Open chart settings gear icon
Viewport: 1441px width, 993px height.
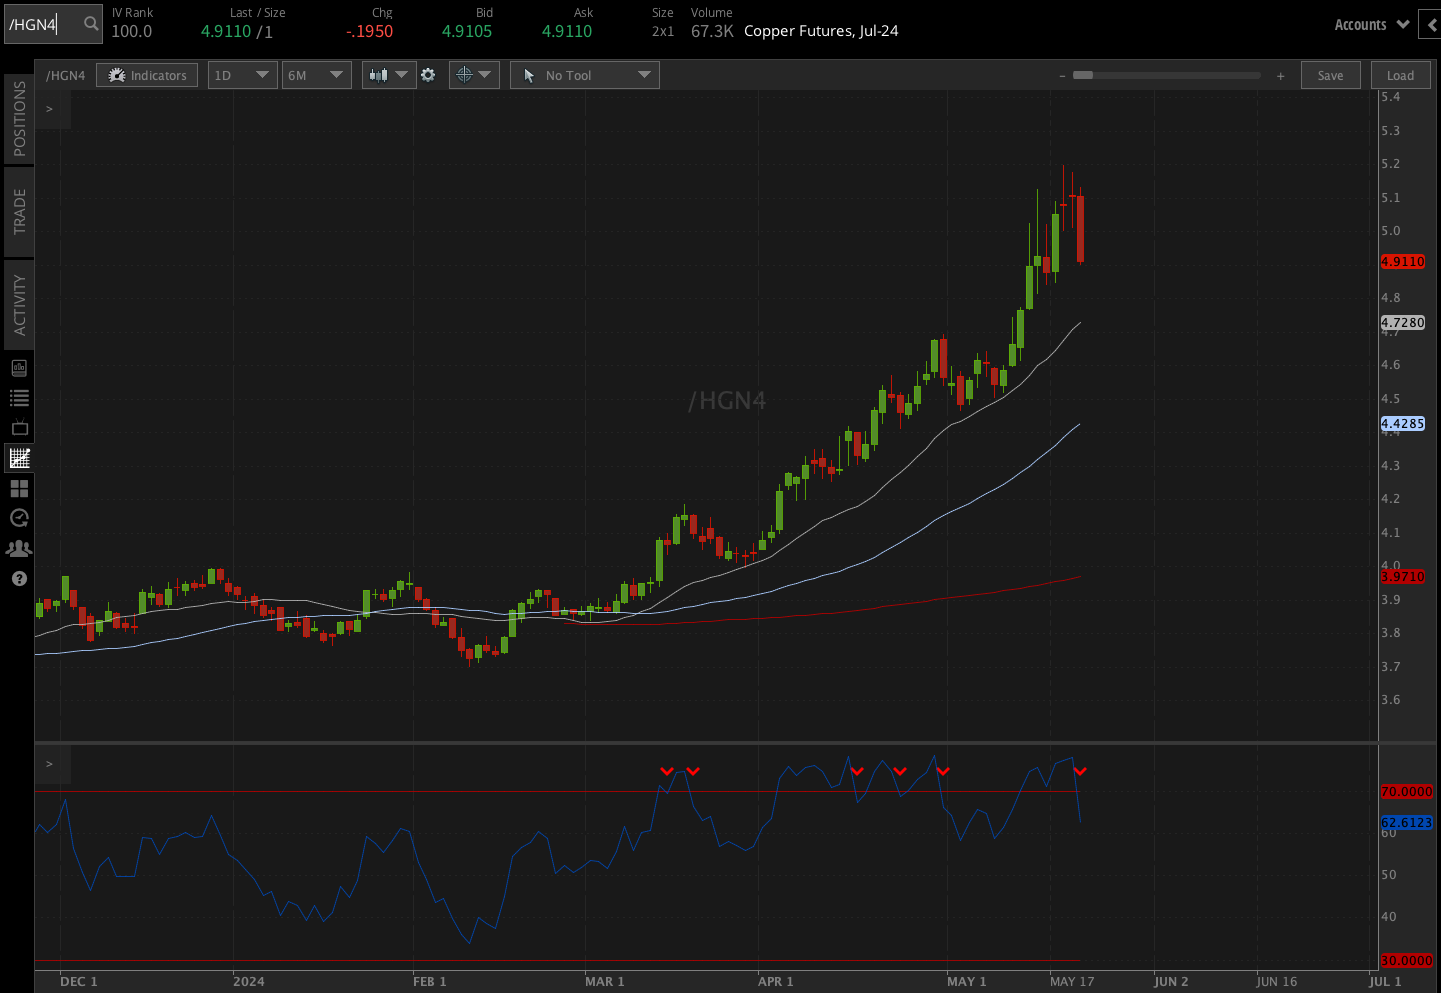pyautogui.click(x=428, y=75)
